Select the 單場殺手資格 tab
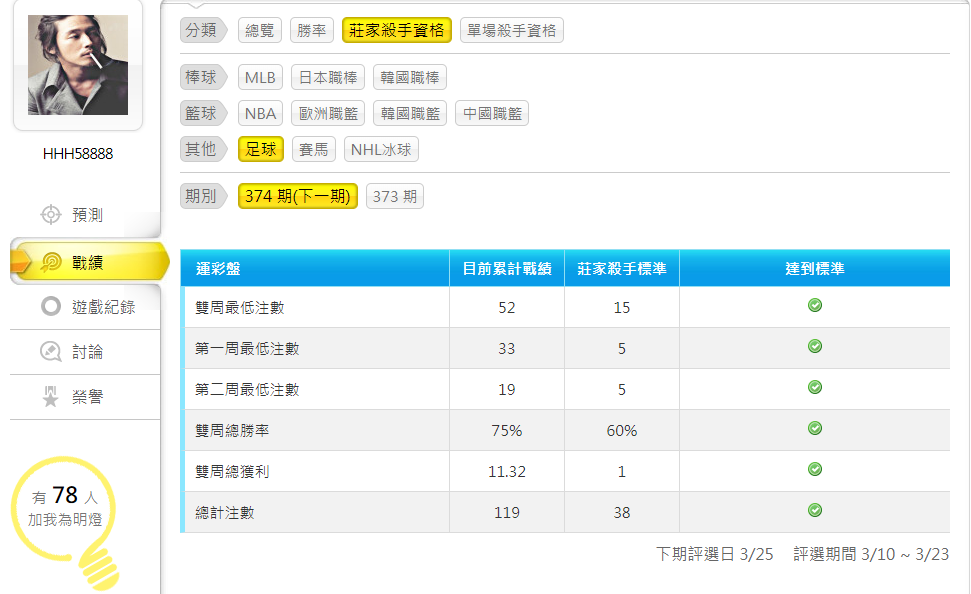971x594 pixels. tap(512, 31)
